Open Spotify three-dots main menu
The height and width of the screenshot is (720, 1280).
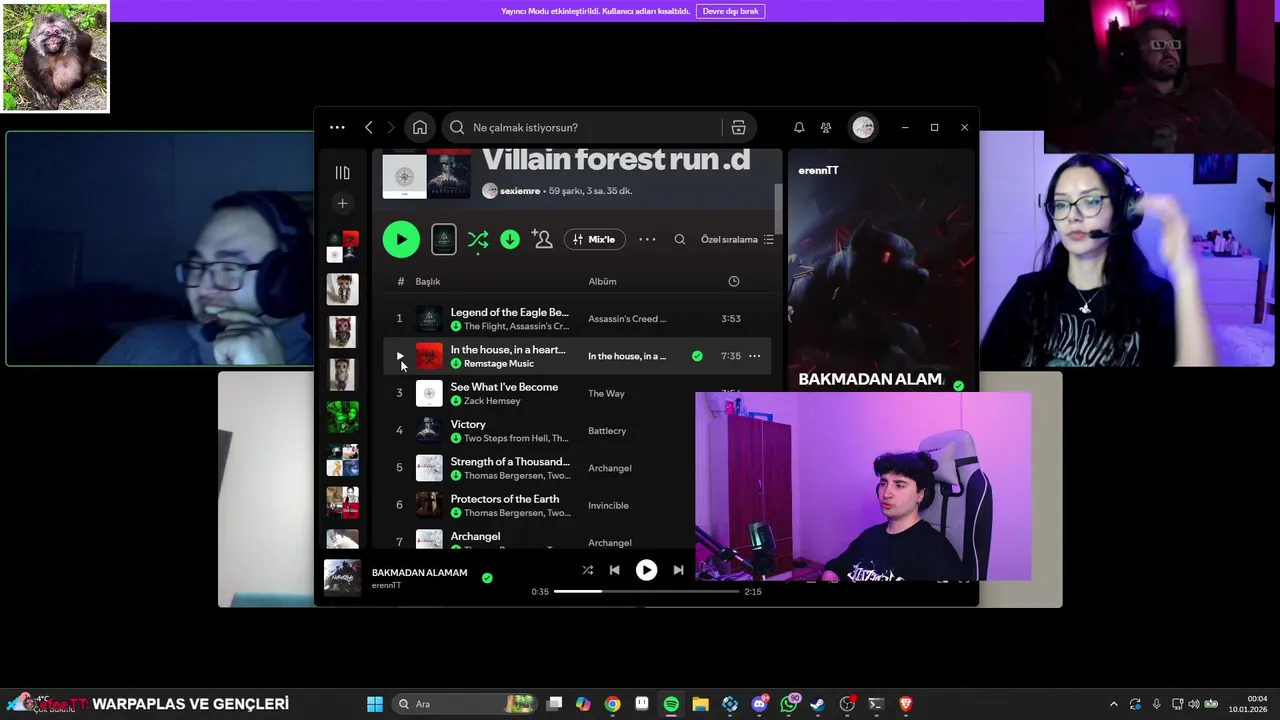337,127
